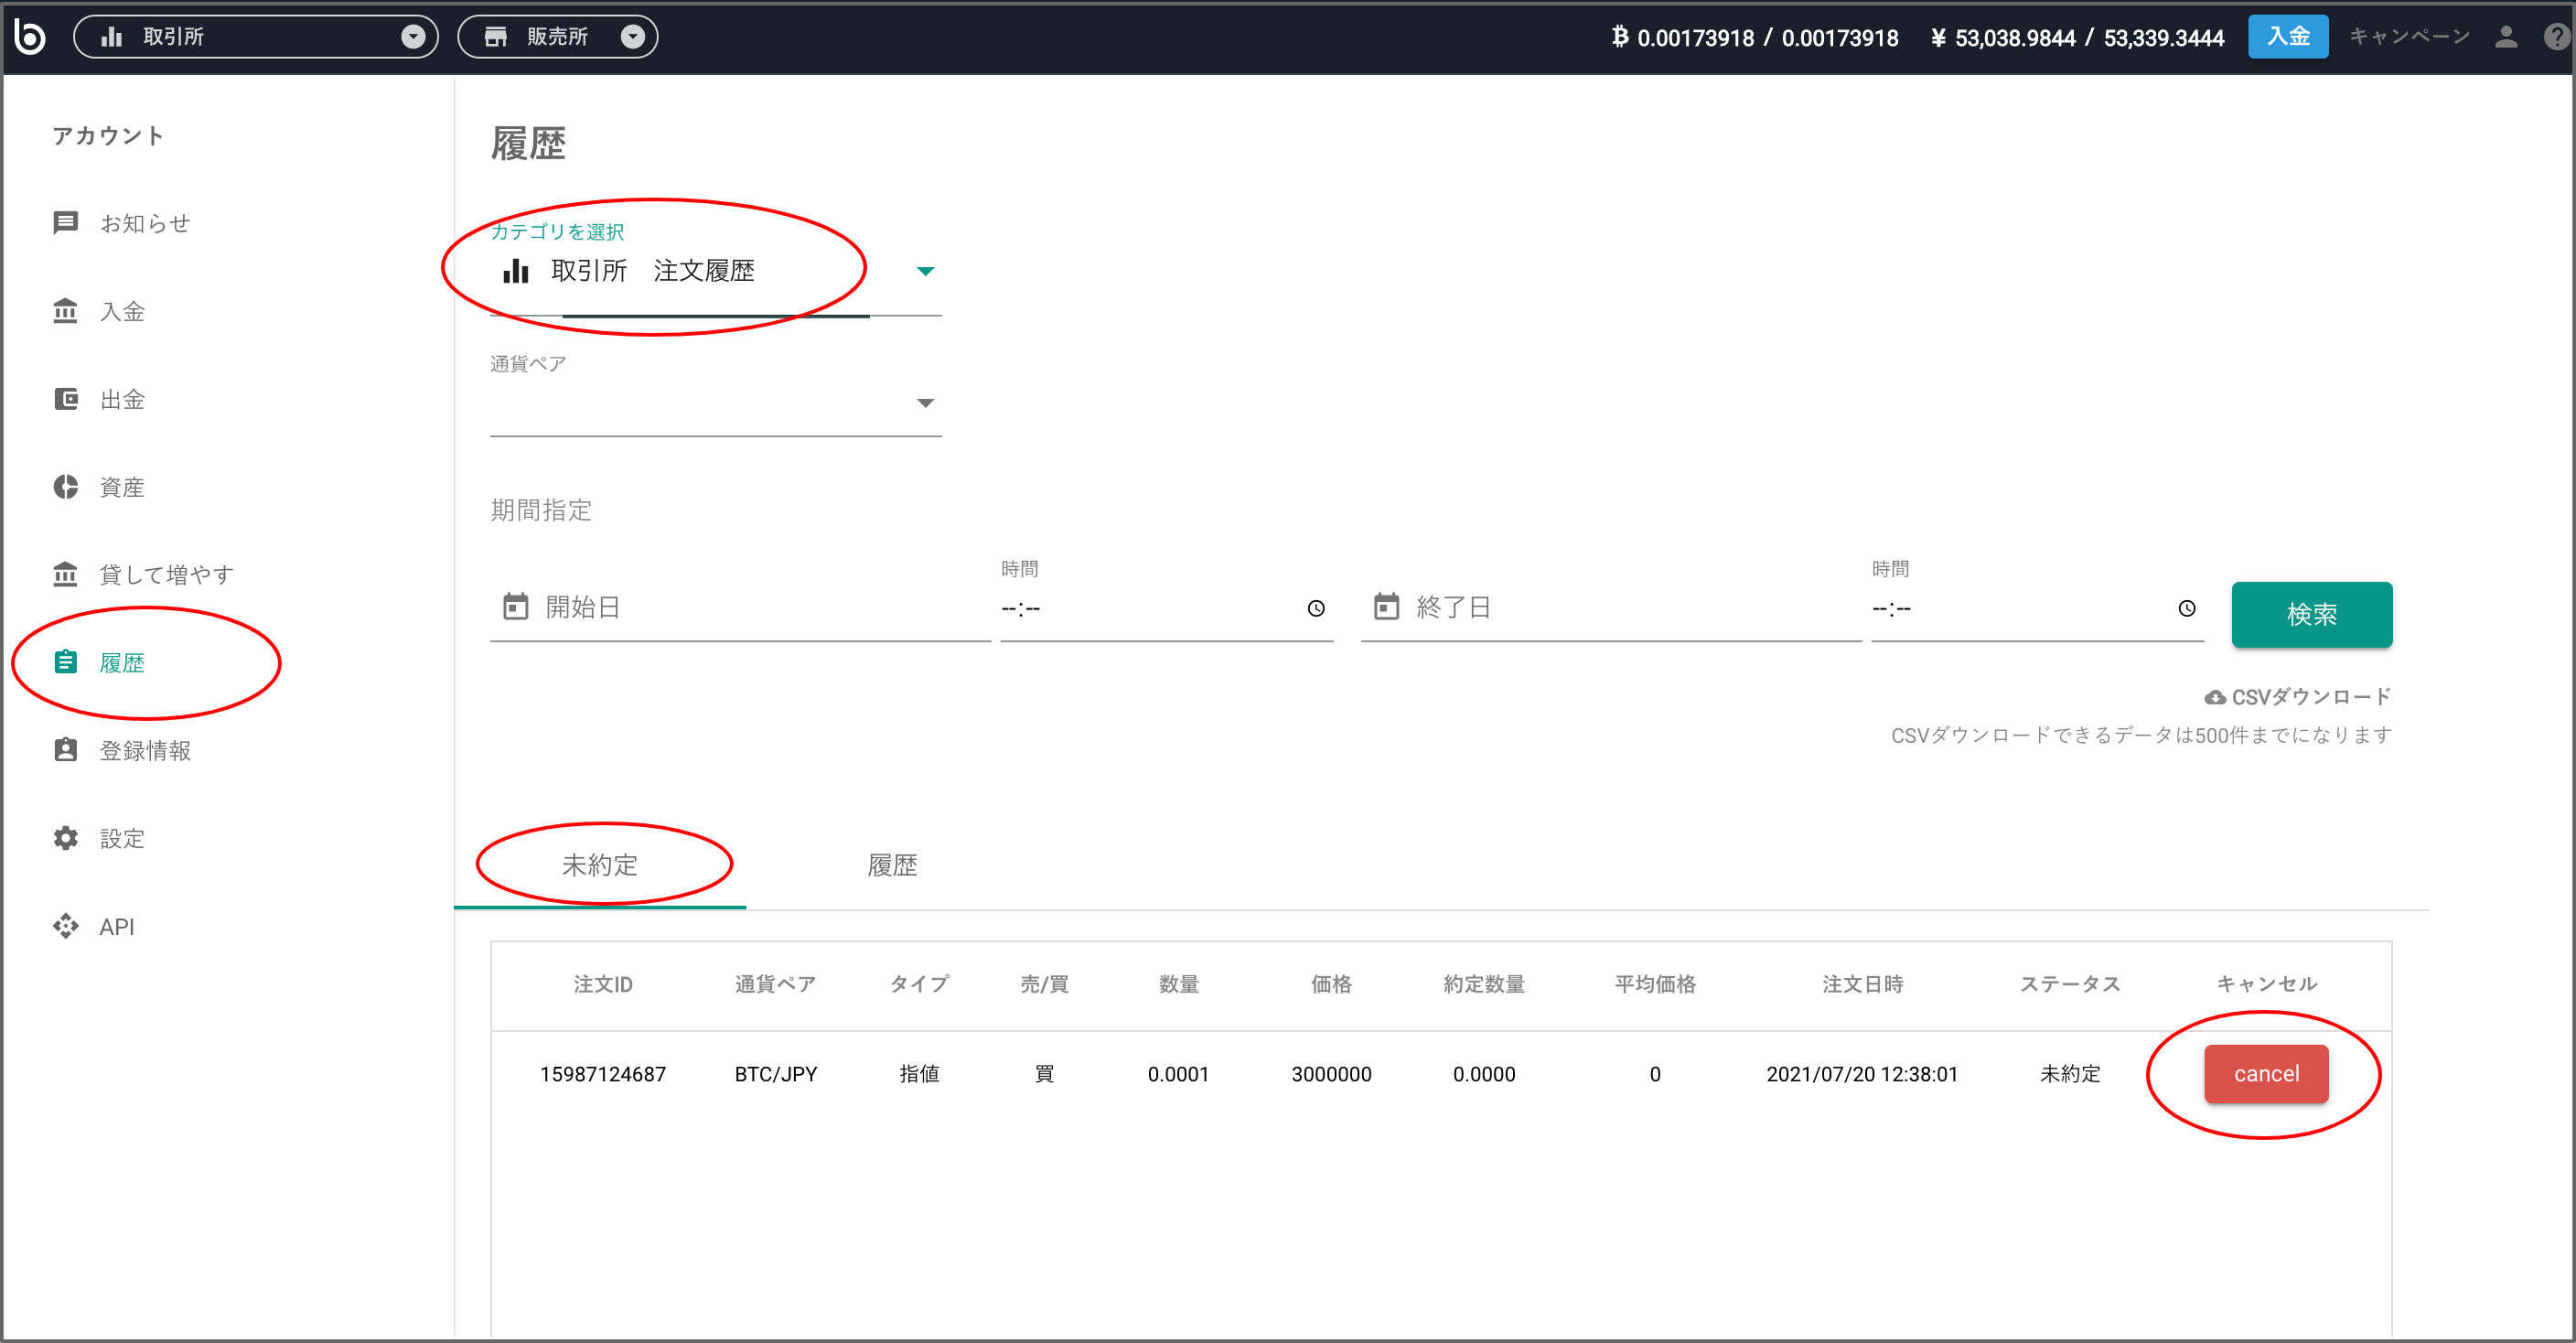Open the help question mark icon

2556,37
